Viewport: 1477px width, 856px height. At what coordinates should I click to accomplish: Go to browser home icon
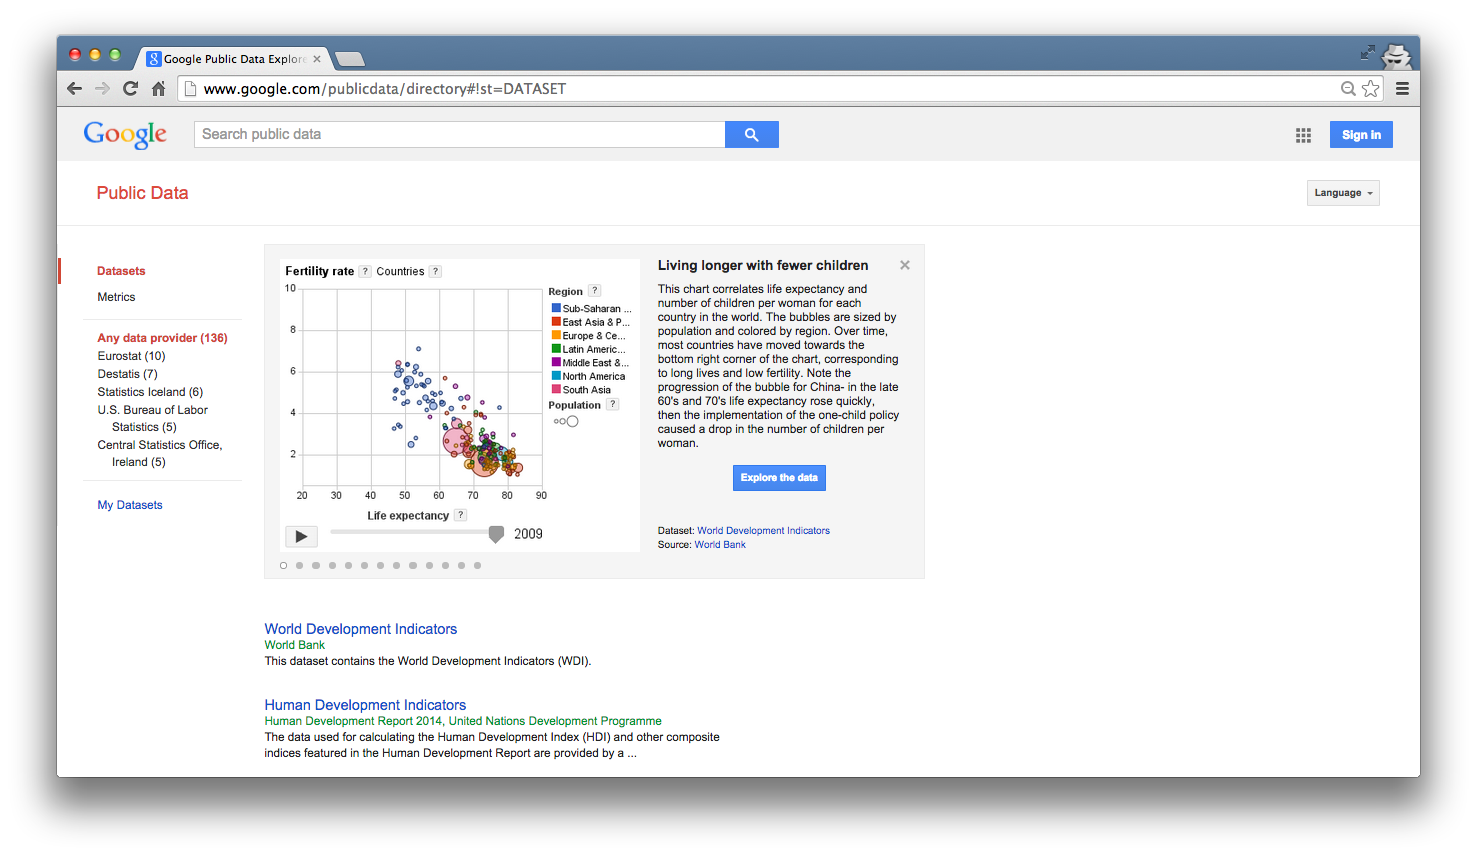pos(158,89)
